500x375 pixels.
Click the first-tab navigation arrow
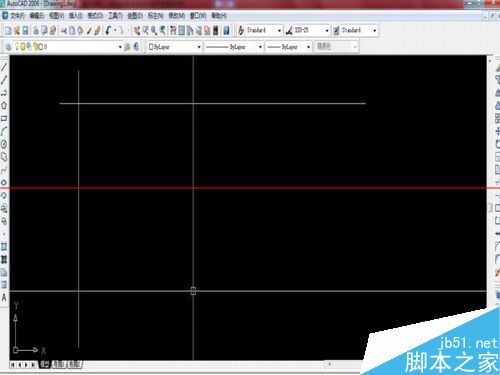13,365
